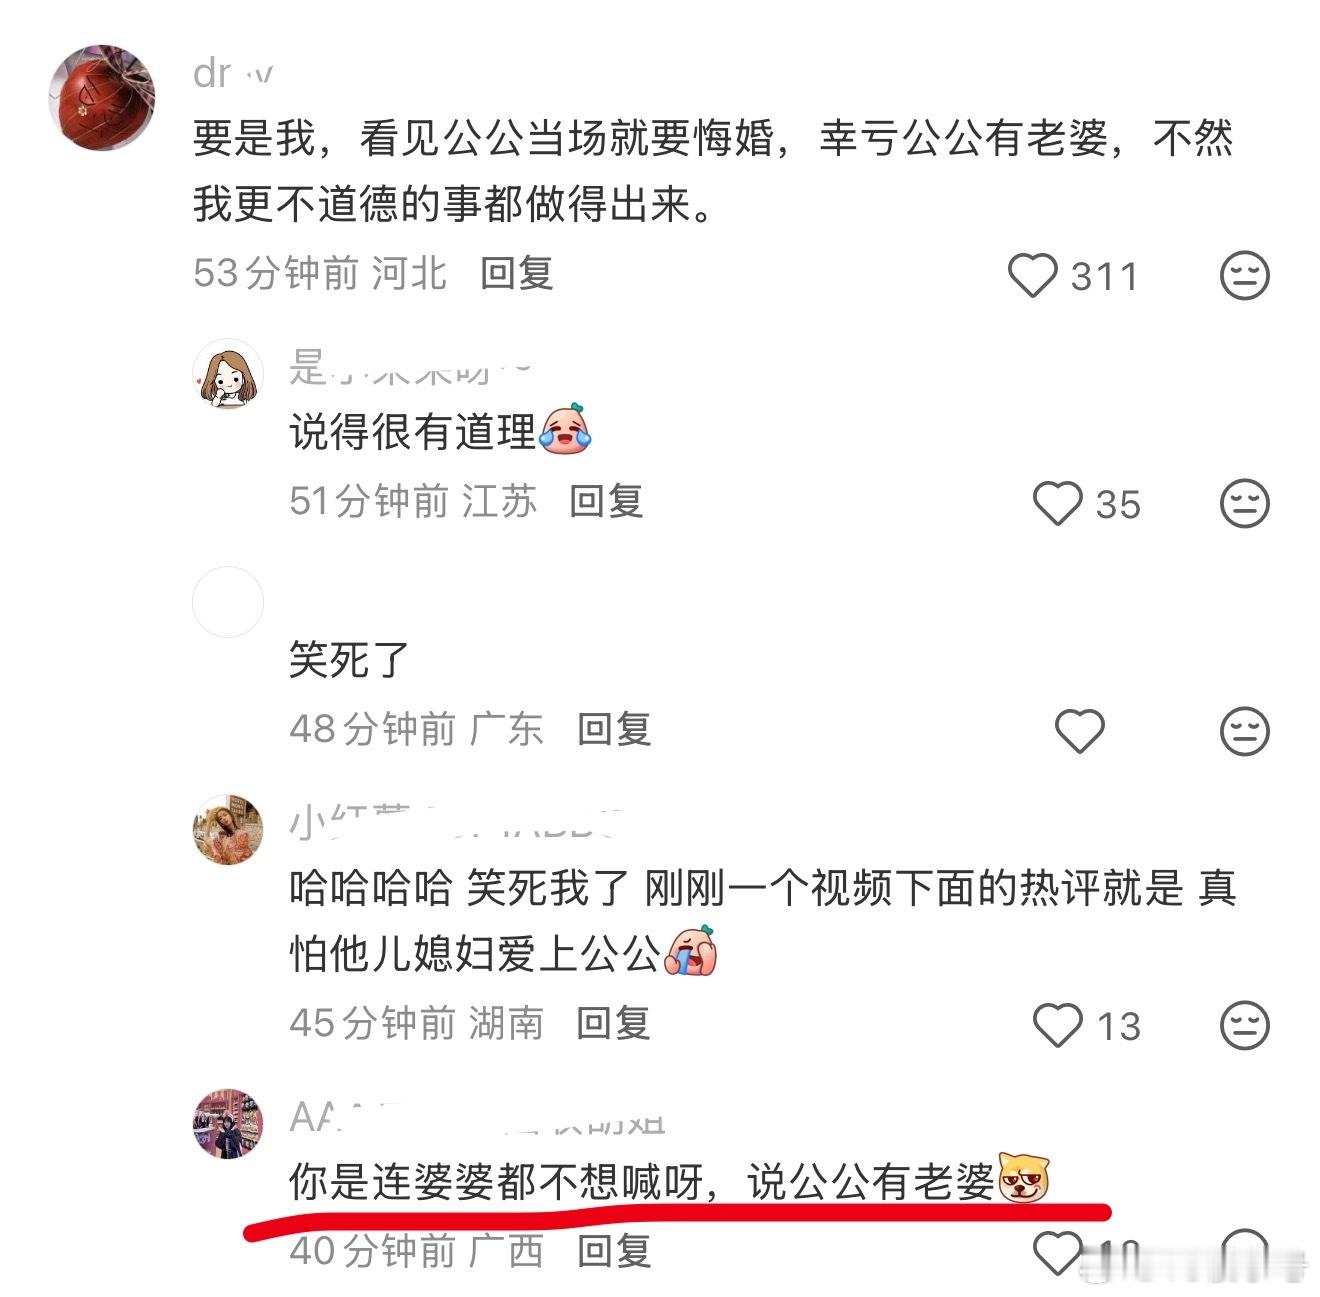The image size is (1320, 1297).
Task: Reply to the 51分钟前 江苏 comment
Action: [x=606, y=501]
